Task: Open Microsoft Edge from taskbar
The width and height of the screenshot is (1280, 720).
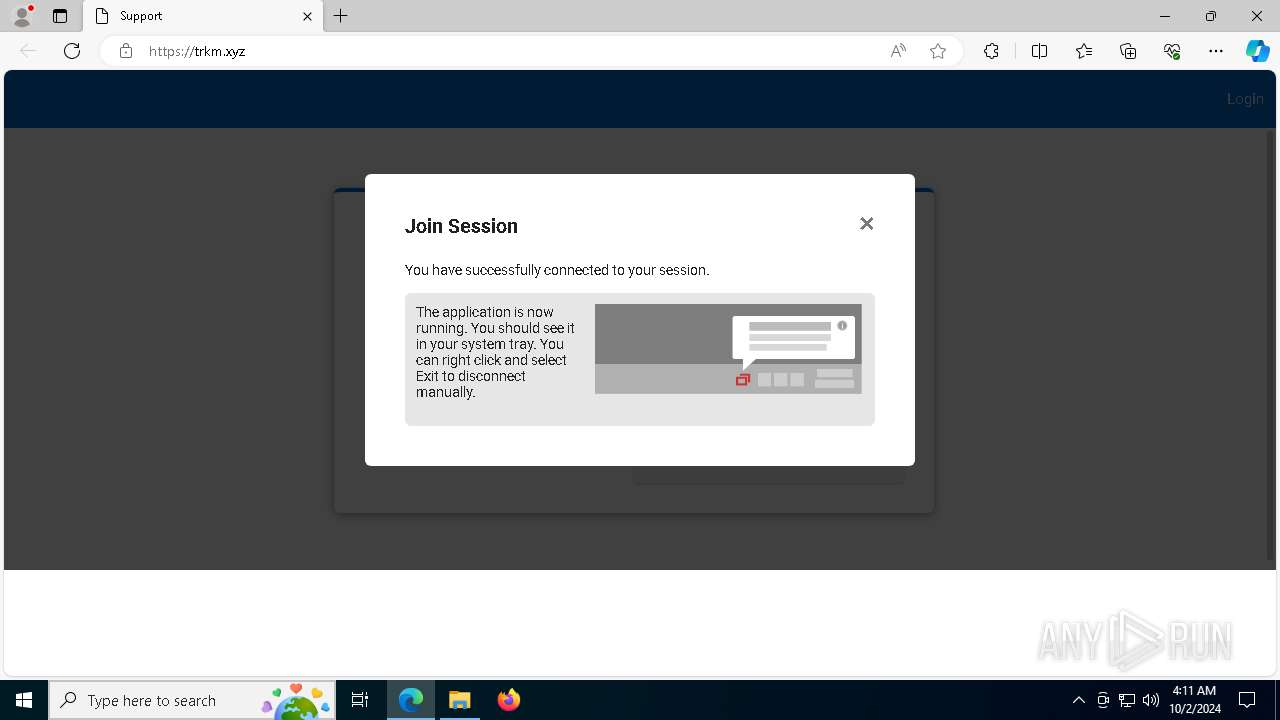Action: tap(411, 700)
